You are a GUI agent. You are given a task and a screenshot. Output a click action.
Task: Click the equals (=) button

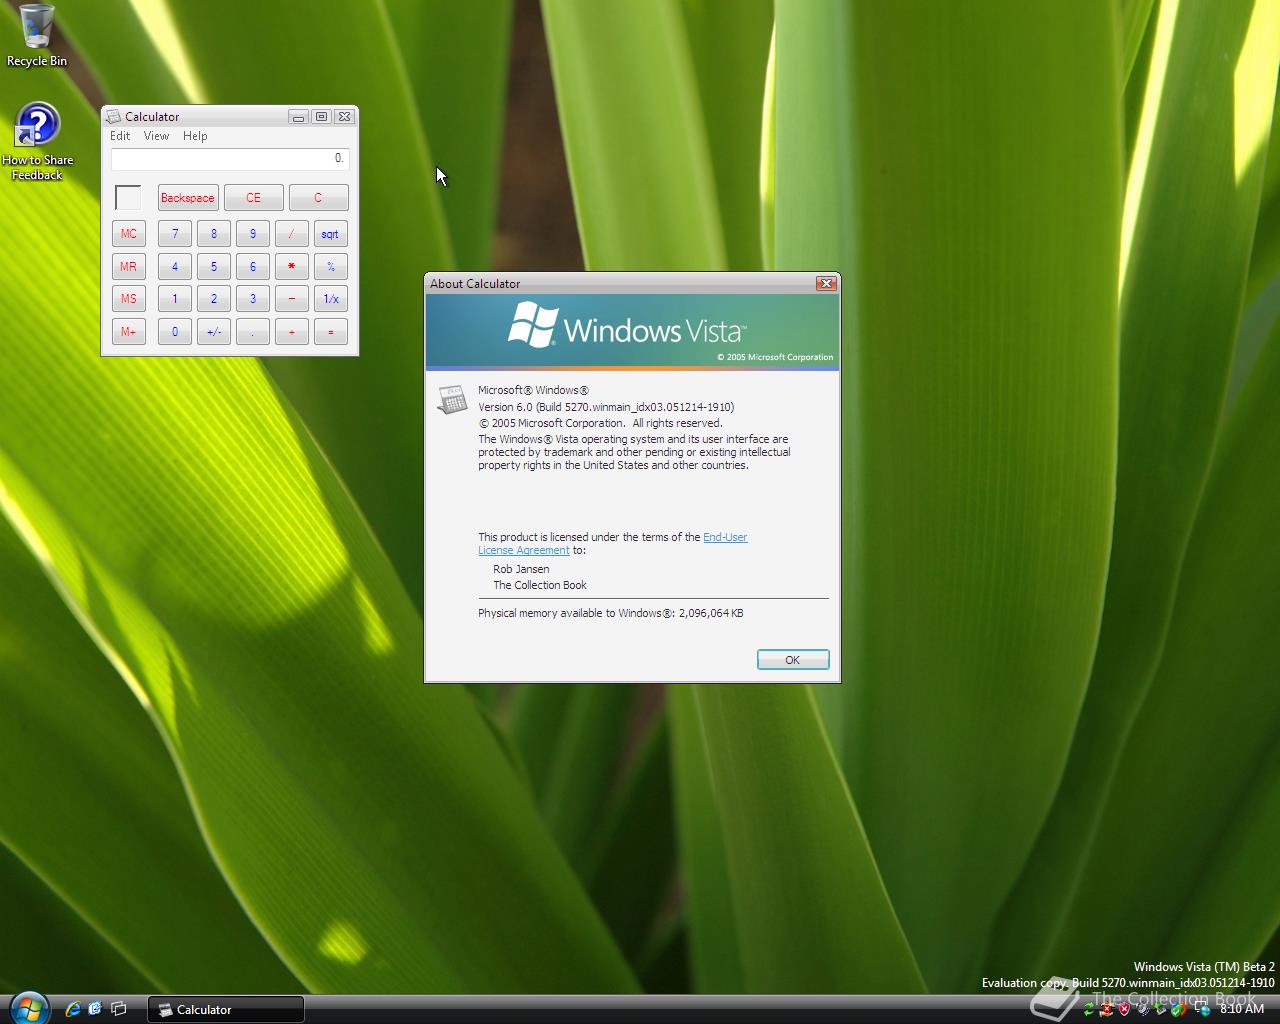coord(331,332)
